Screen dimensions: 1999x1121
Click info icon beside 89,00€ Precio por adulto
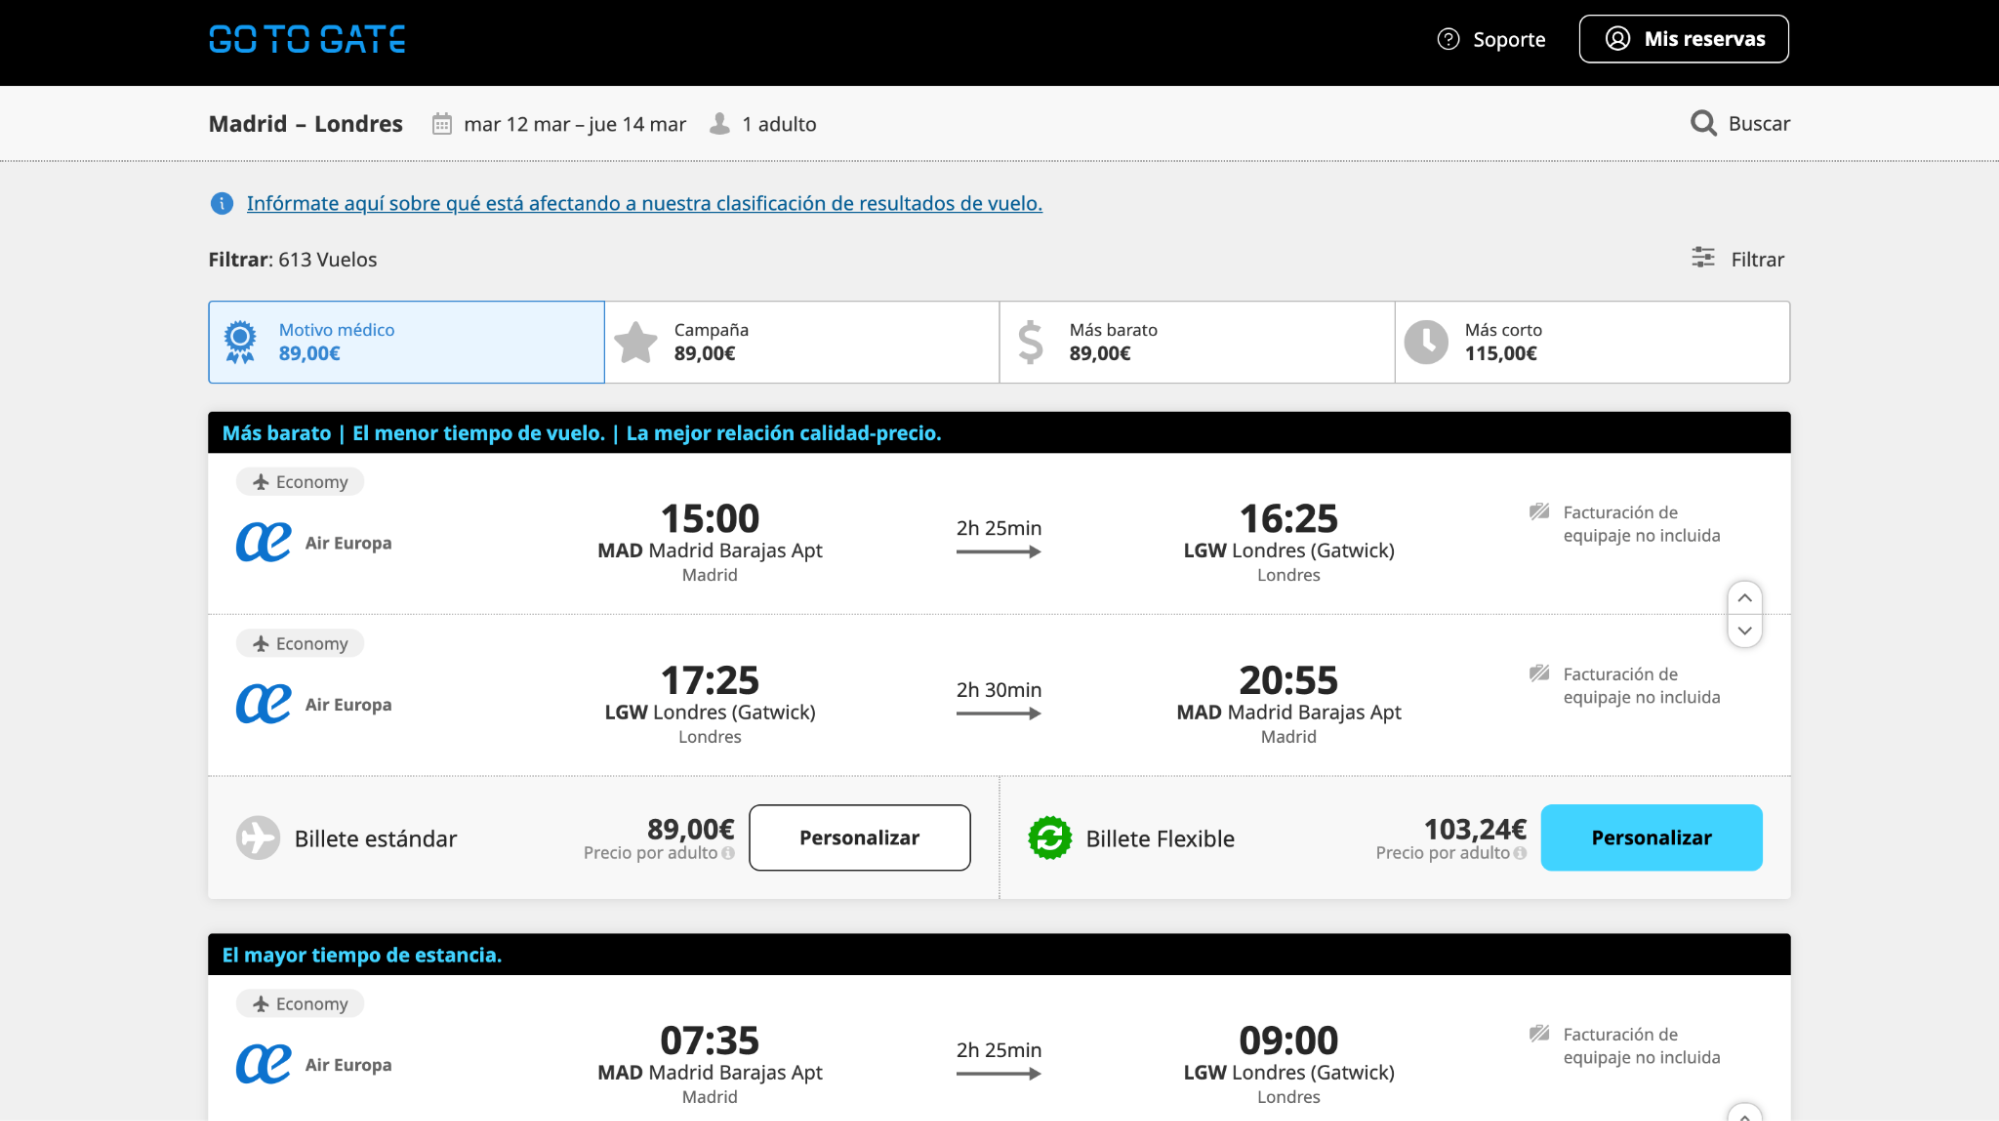coord(728,853)
